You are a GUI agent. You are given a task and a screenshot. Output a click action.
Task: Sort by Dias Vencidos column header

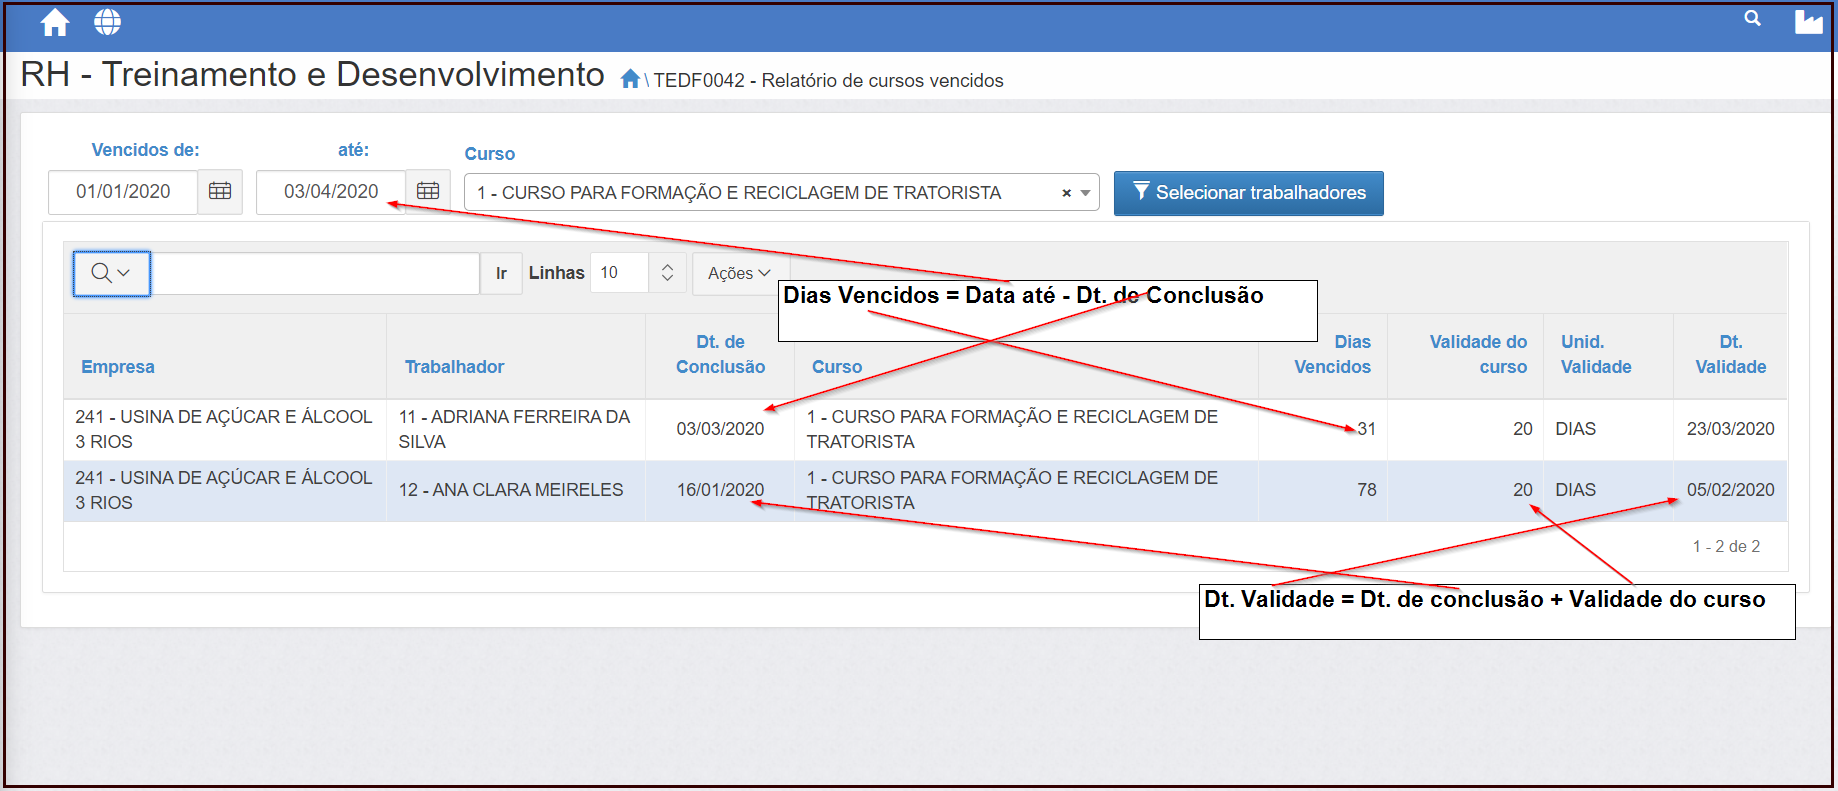point(1333,355)
